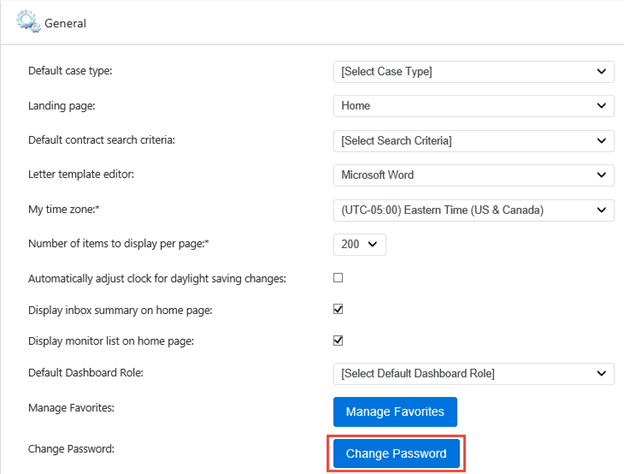Screen dimensions: 624x474
Task: Click chevron arrow on Dashboard Role select
Action: coord(601,374)
